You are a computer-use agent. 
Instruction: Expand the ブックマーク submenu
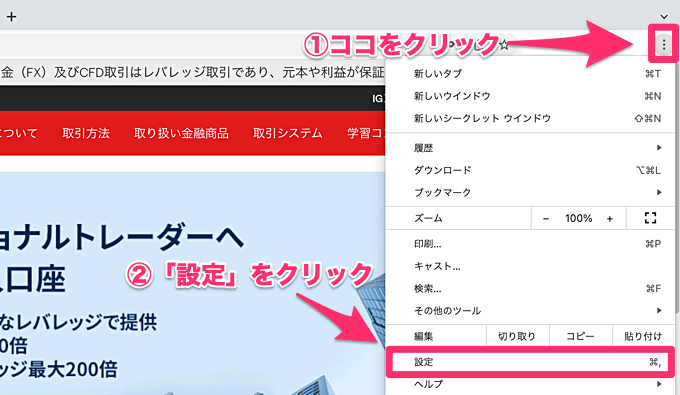[530, 192]
